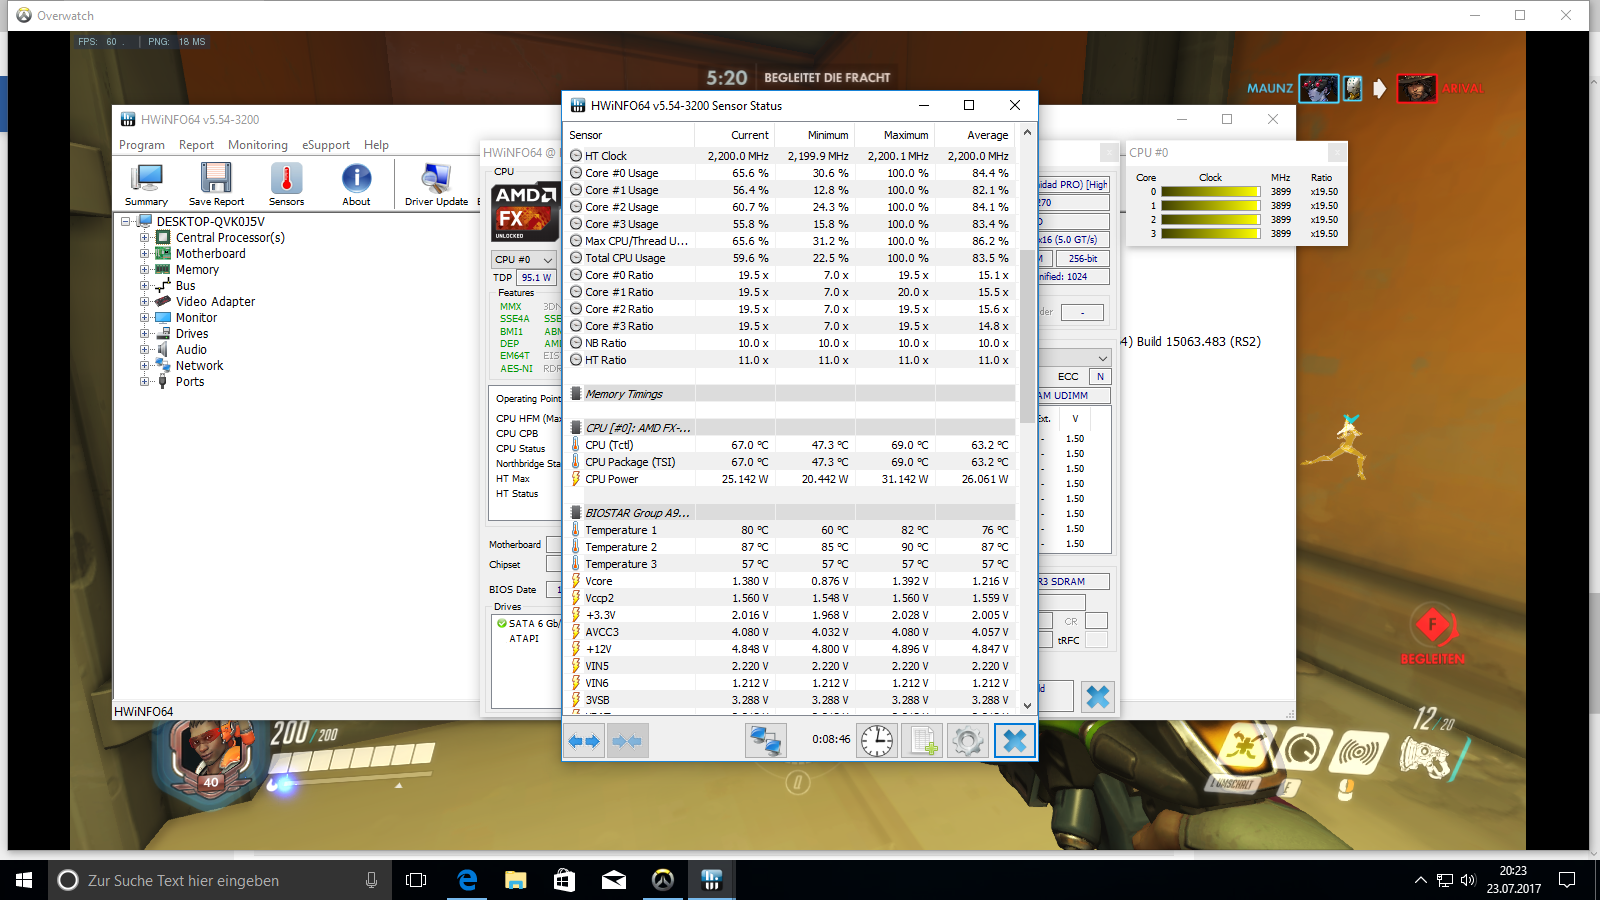Launch Microsoft Edge from the taskbar
The width and height of the screenshot is (1600, 900).
coord(466,880)
